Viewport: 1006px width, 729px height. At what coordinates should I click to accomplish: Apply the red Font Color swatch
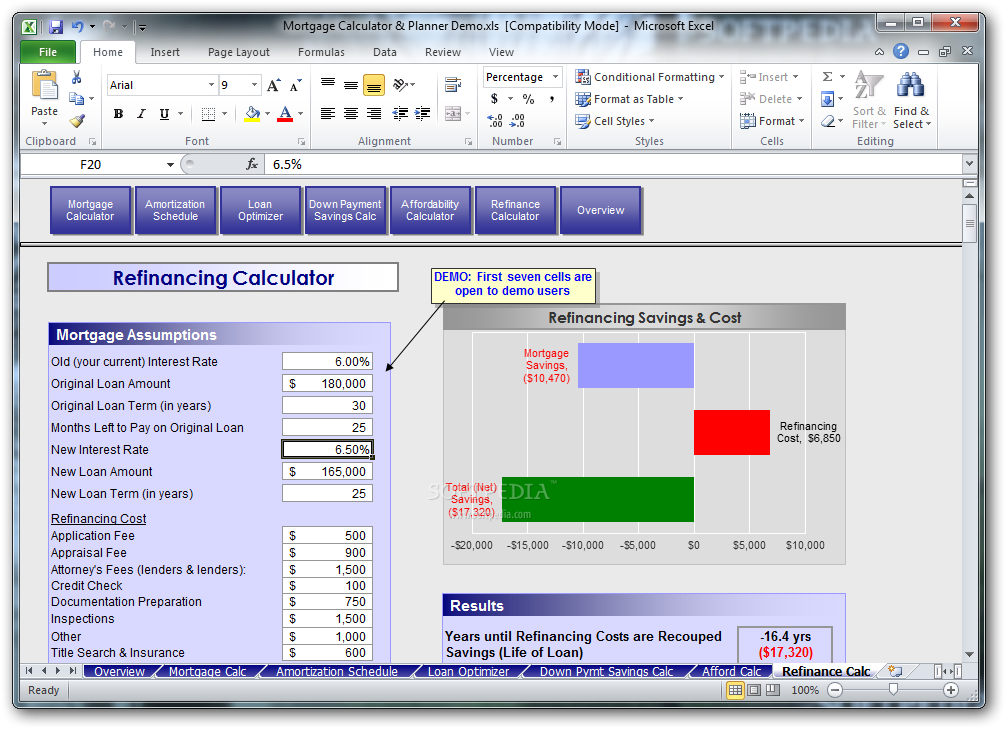pyautogui.click(x=285, y=114)
